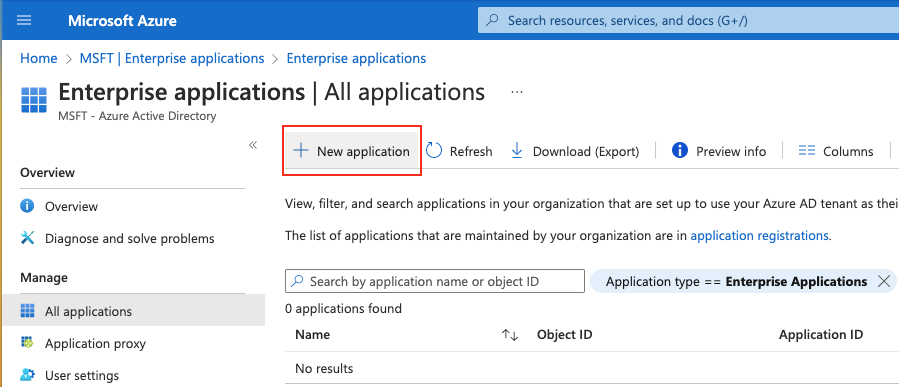This screenshot has height=387, width=899.
Task: Click the Application proxy icon
Action: tap(27, 343)
